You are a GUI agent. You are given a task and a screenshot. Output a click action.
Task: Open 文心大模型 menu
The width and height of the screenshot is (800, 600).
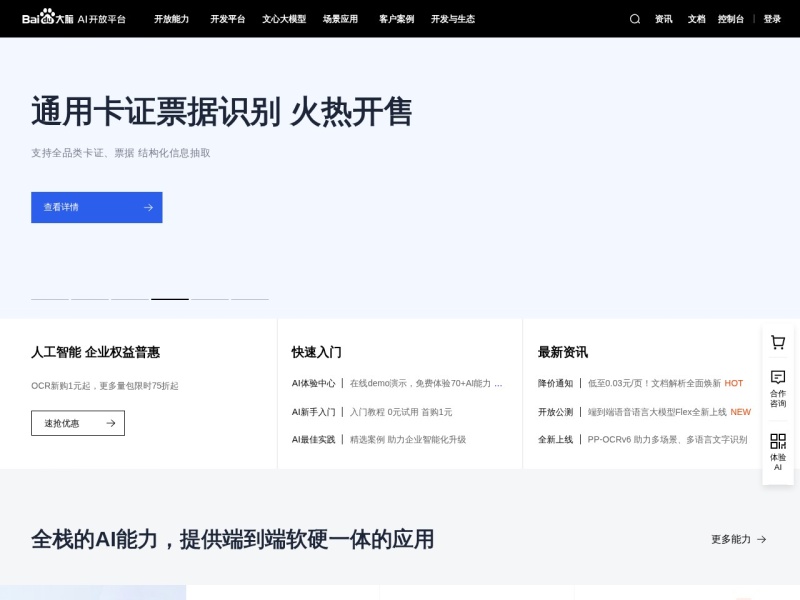(284, 19)
